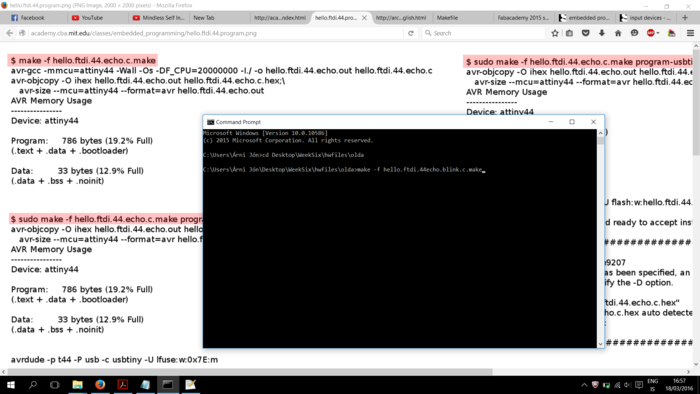Viewport: 700px width, 394px height.
Task: Show hidden system tray icons chevron
Action: click(x=584, y=385)
